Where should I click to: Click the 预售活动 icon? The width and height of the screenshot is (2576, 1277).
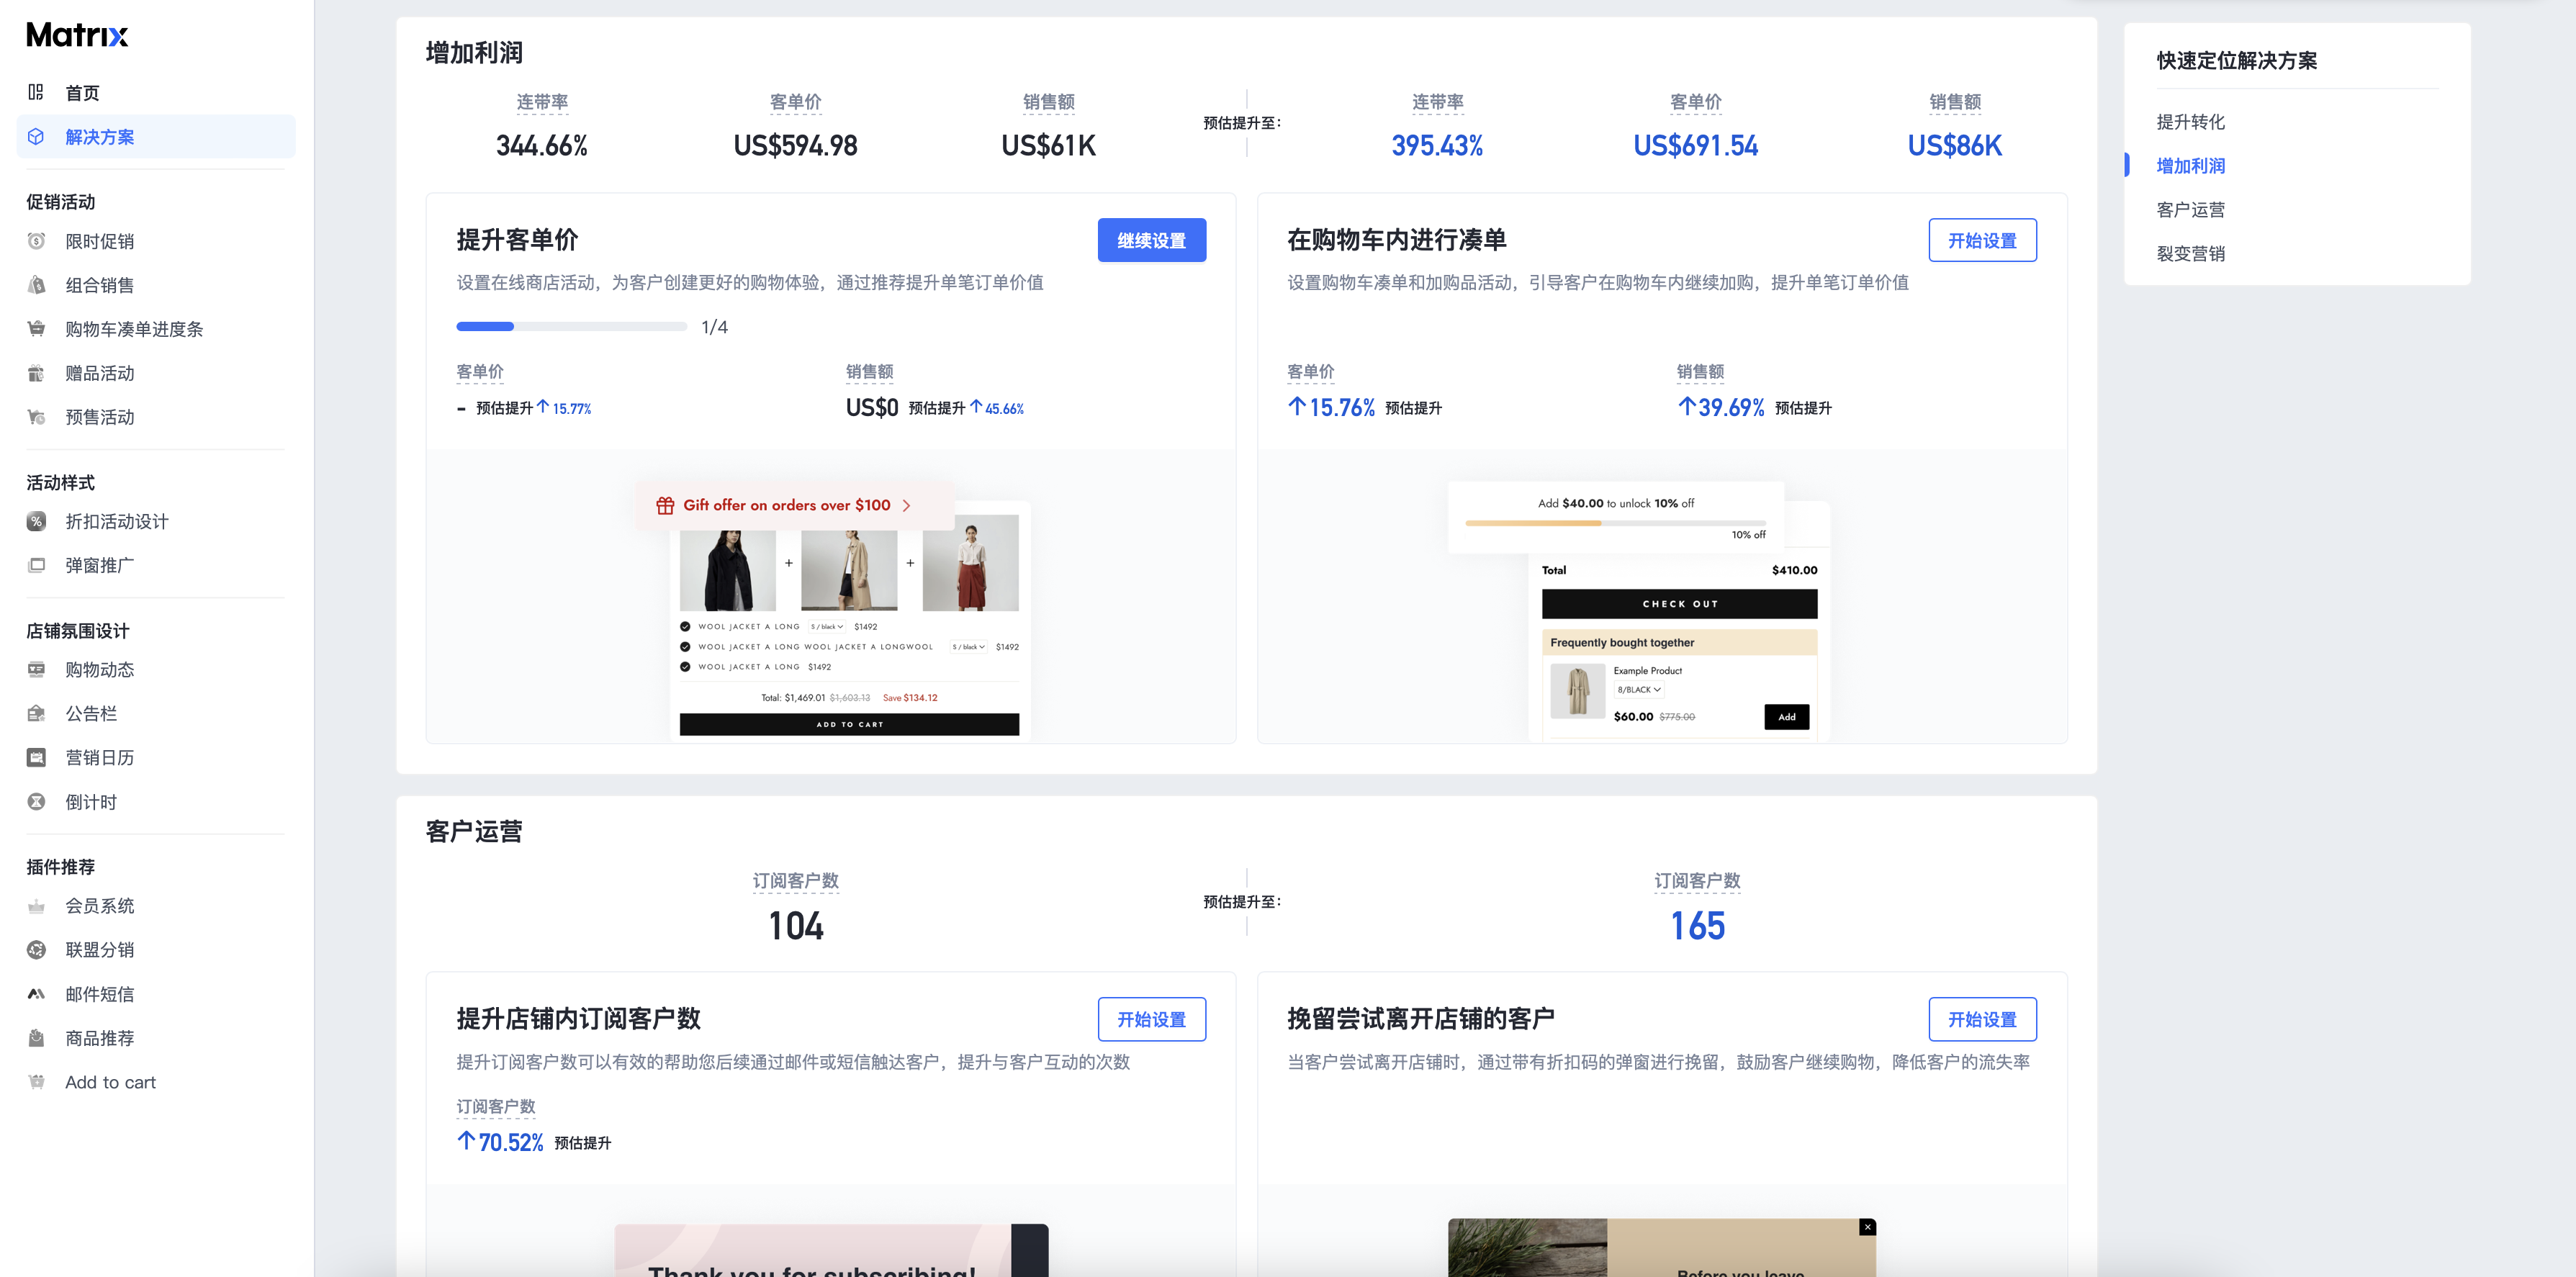(x=36, y=417)
